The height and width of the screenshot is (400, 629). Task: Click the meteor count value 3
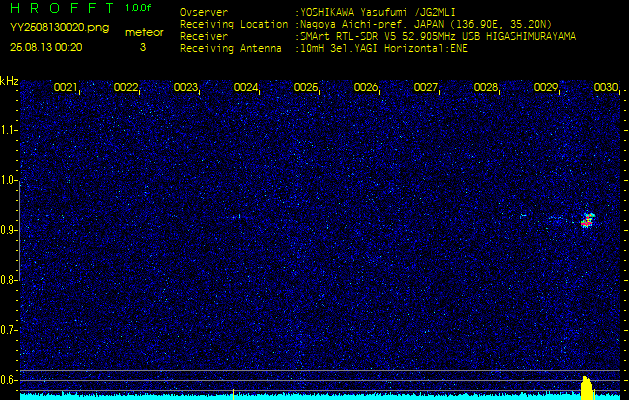coord(143,47)
